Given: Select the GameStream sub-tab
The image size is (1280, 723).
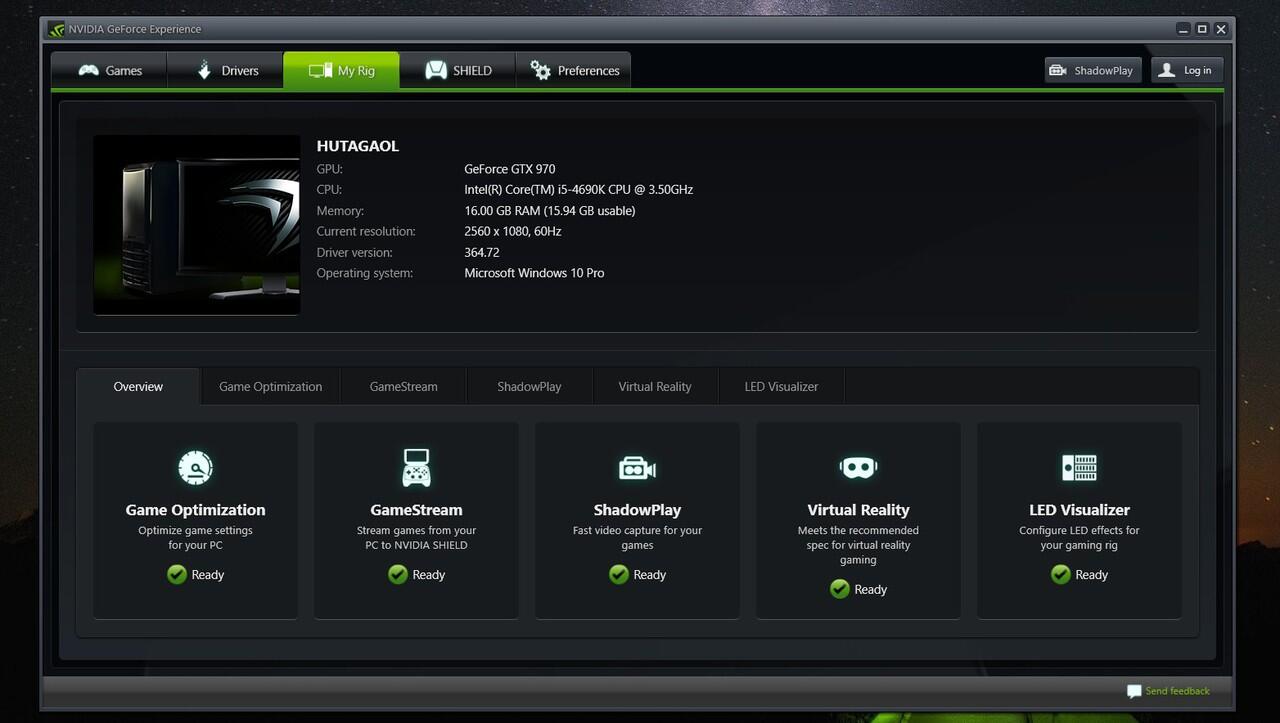Looking at the screenshot, I should 403,387.
